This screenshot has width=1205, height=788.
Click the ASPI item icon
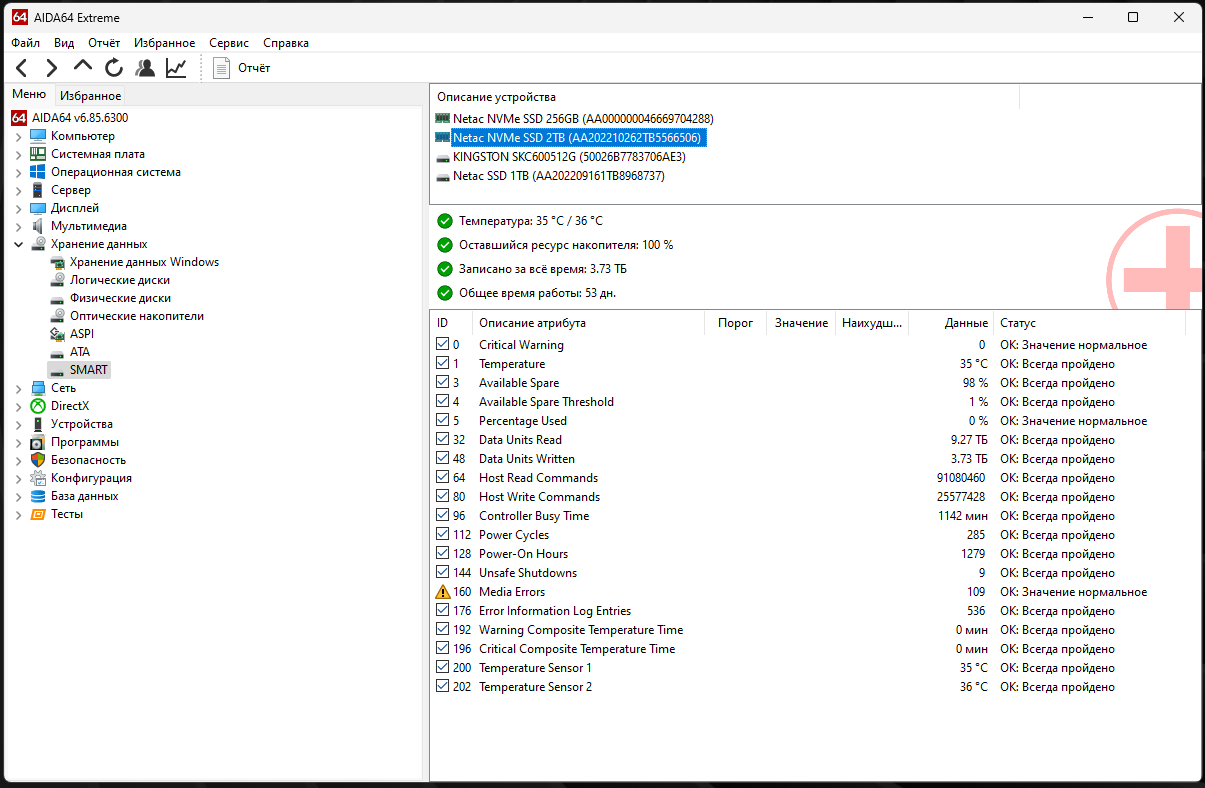(57, 334)
